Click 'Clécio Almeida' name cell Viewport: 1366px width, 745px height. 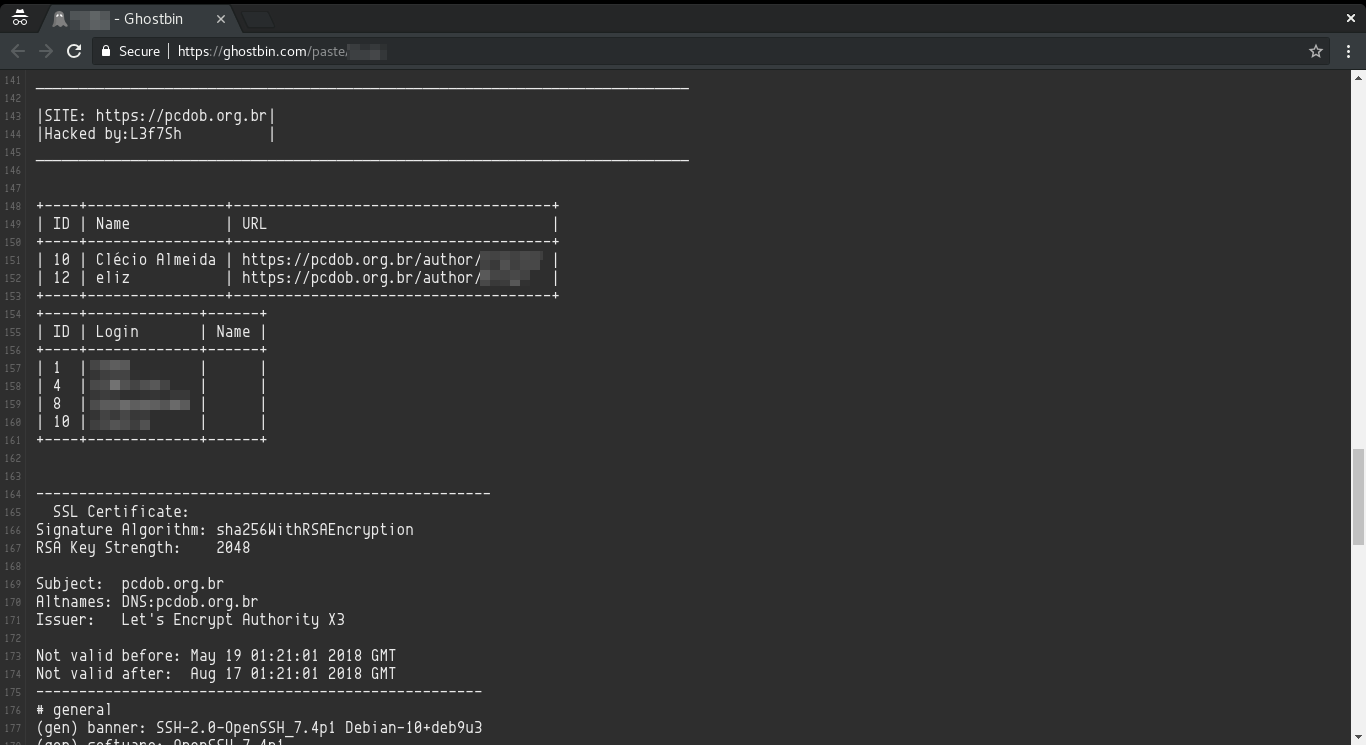click(155, 260)
